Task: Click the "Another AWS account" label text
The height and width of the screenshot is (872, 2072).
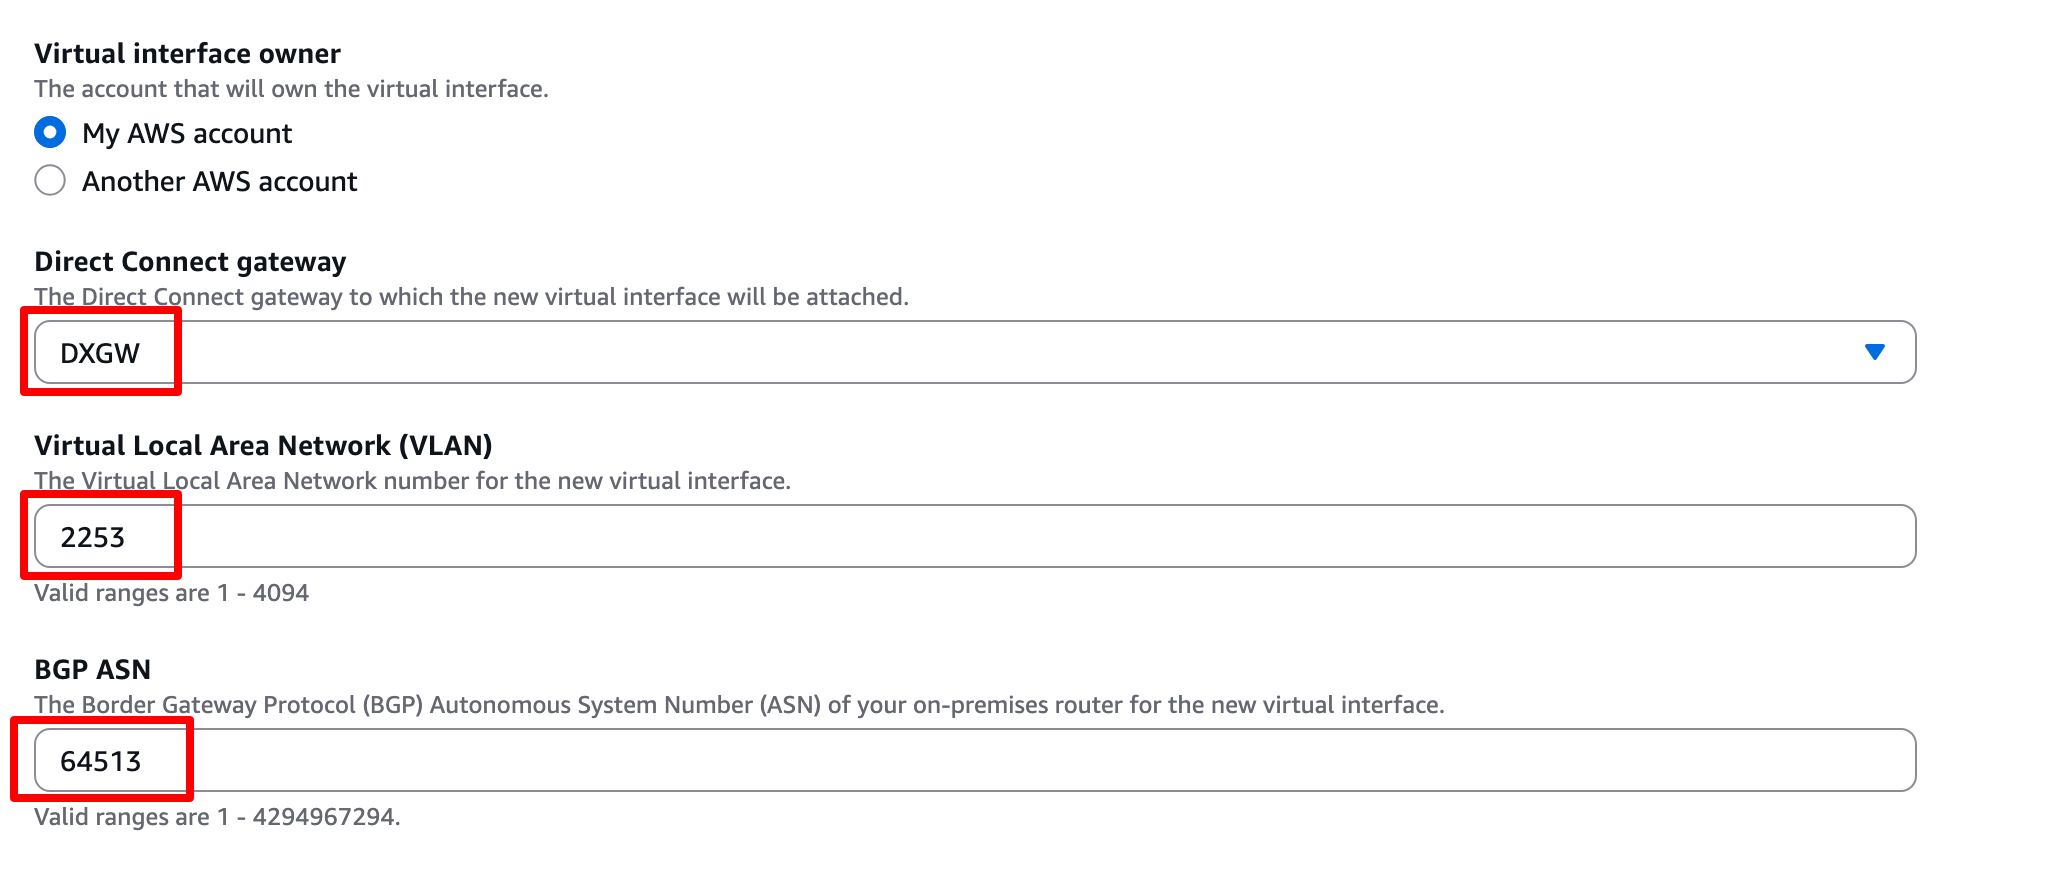Action: coord(219,182)
